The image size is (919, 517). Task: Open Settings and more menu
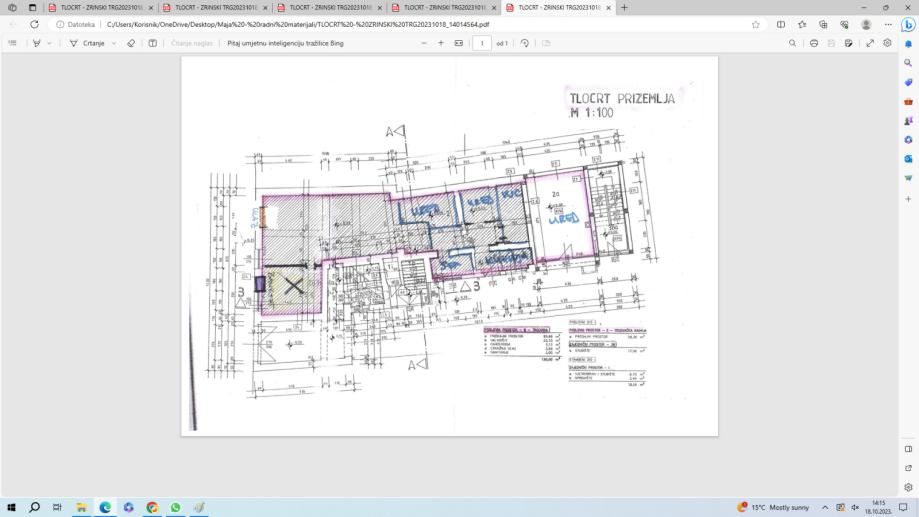pos(888,25)
